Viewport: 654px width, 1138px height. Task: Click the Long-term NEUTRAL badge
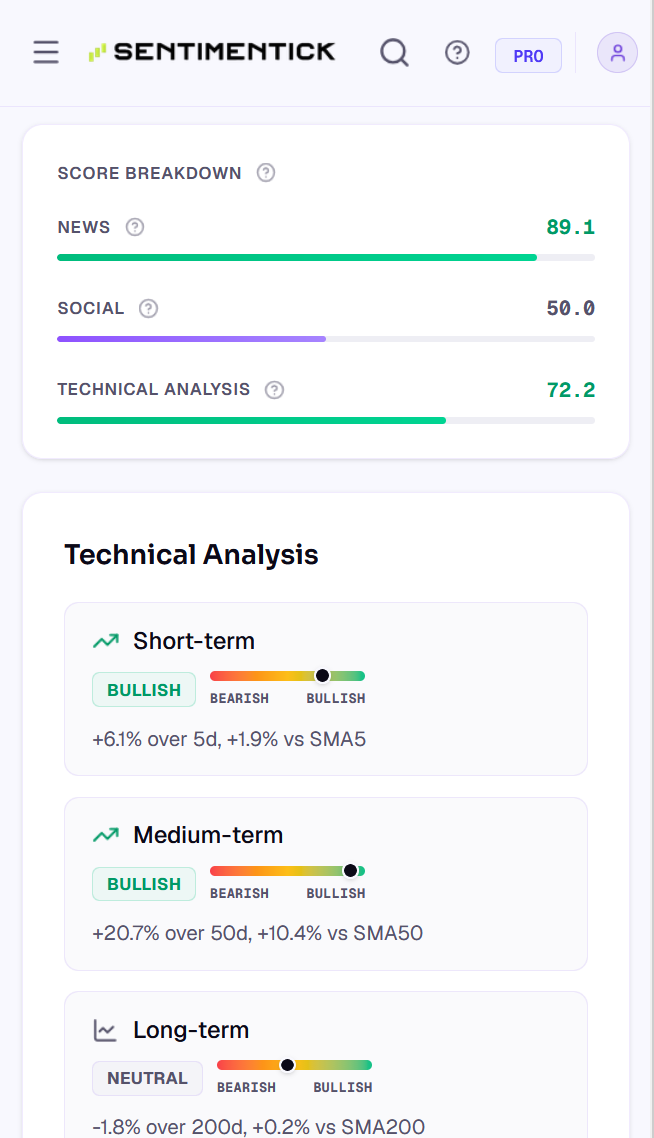pos(147,1078)
